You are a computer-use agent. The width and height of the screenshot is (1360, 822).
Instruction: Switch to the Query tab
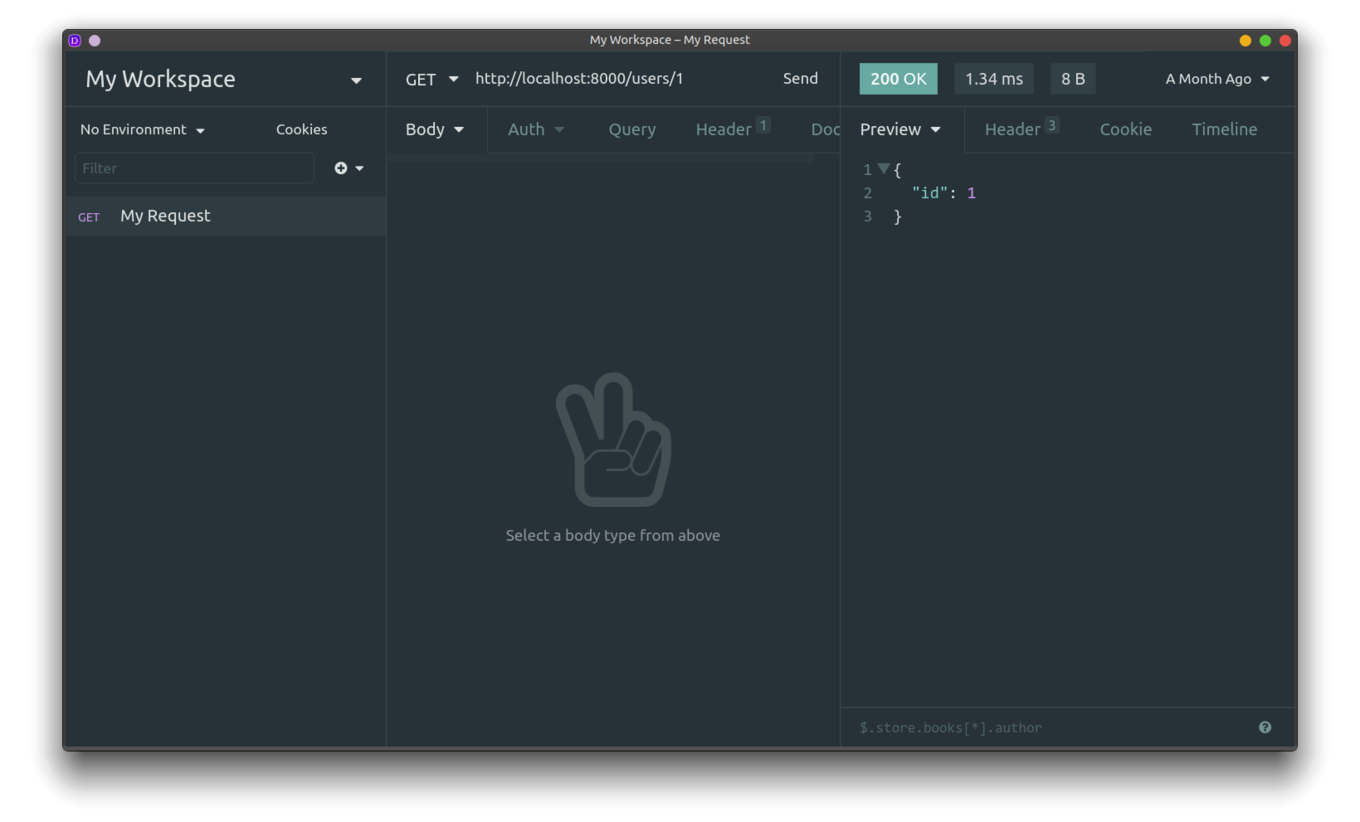tap(632, 129)
